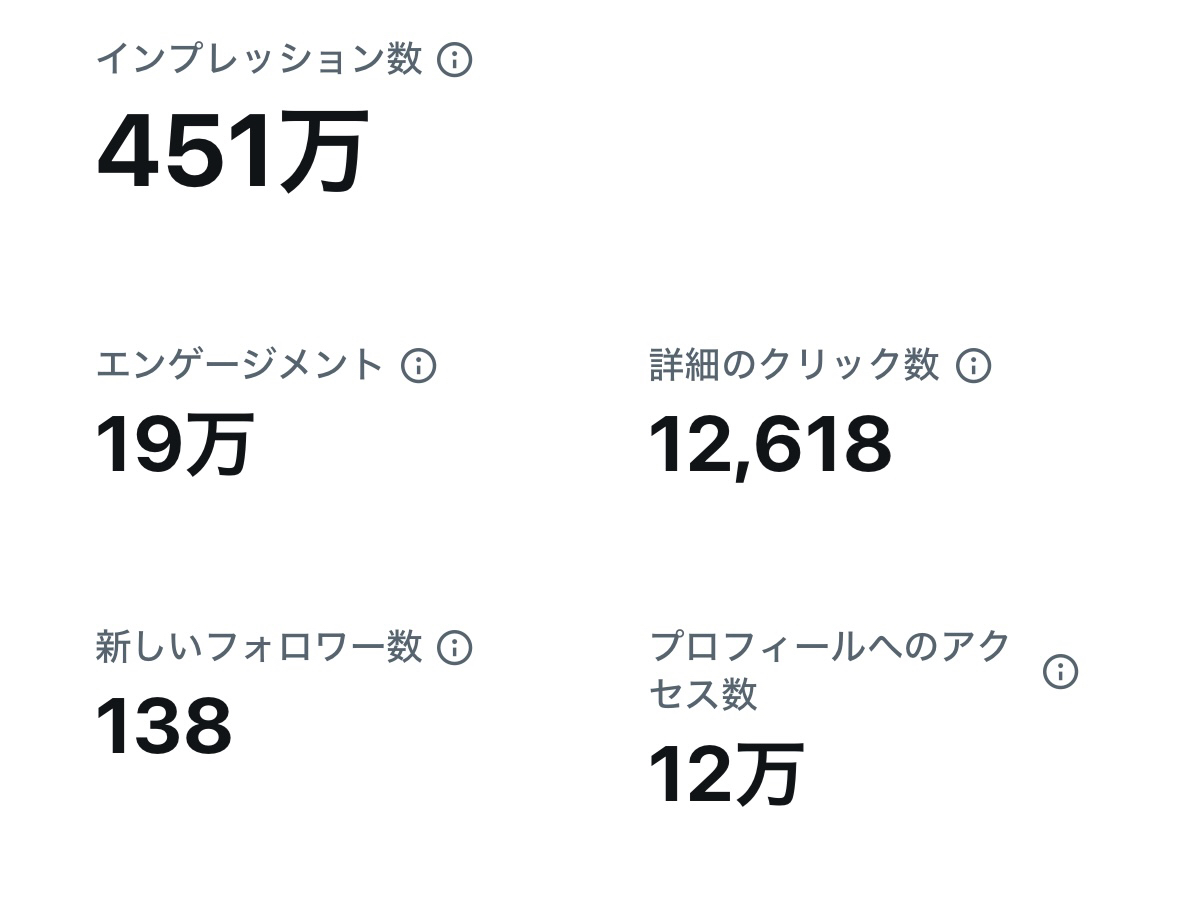Viewport: 1178px width, 904px height.
Task: Click the info icon beside インプレッション数
Action: 455,60
